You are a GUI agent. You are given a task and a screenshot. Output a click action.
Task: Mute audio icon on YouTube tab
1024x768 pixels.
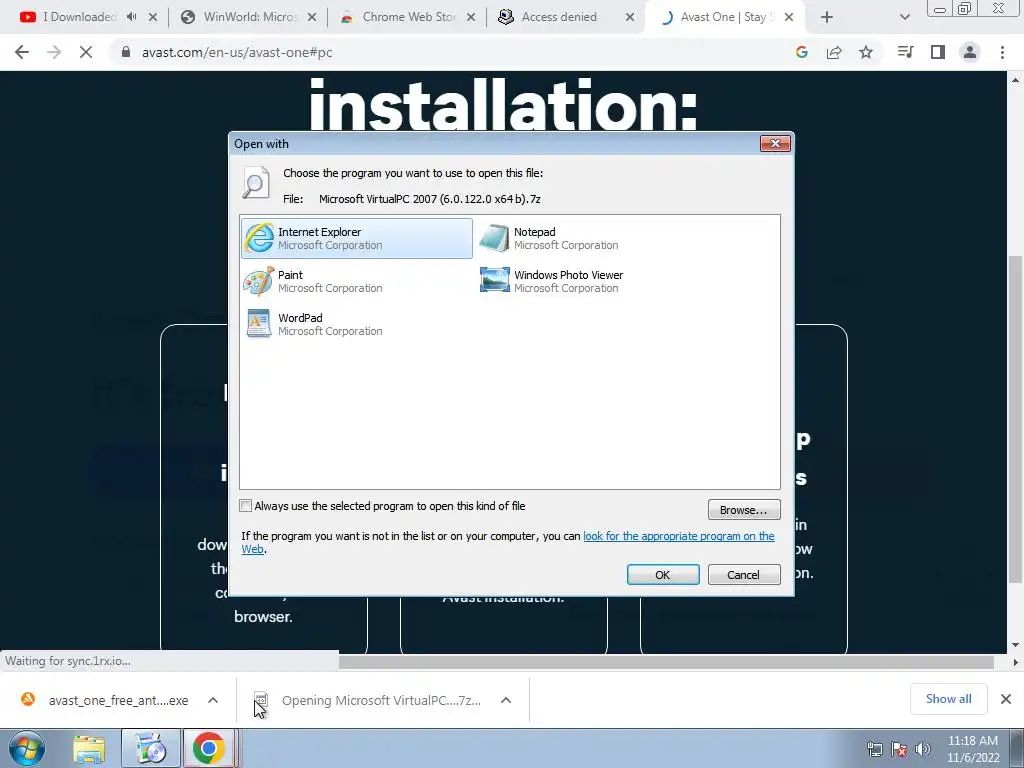(131, 17)
